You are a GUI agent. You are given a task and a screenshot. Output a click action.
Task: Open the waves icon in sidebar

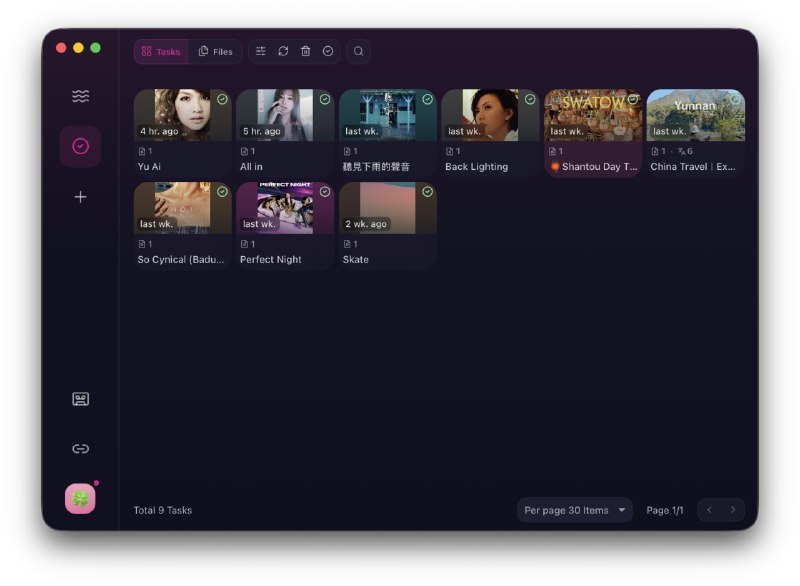pos(81,96)
